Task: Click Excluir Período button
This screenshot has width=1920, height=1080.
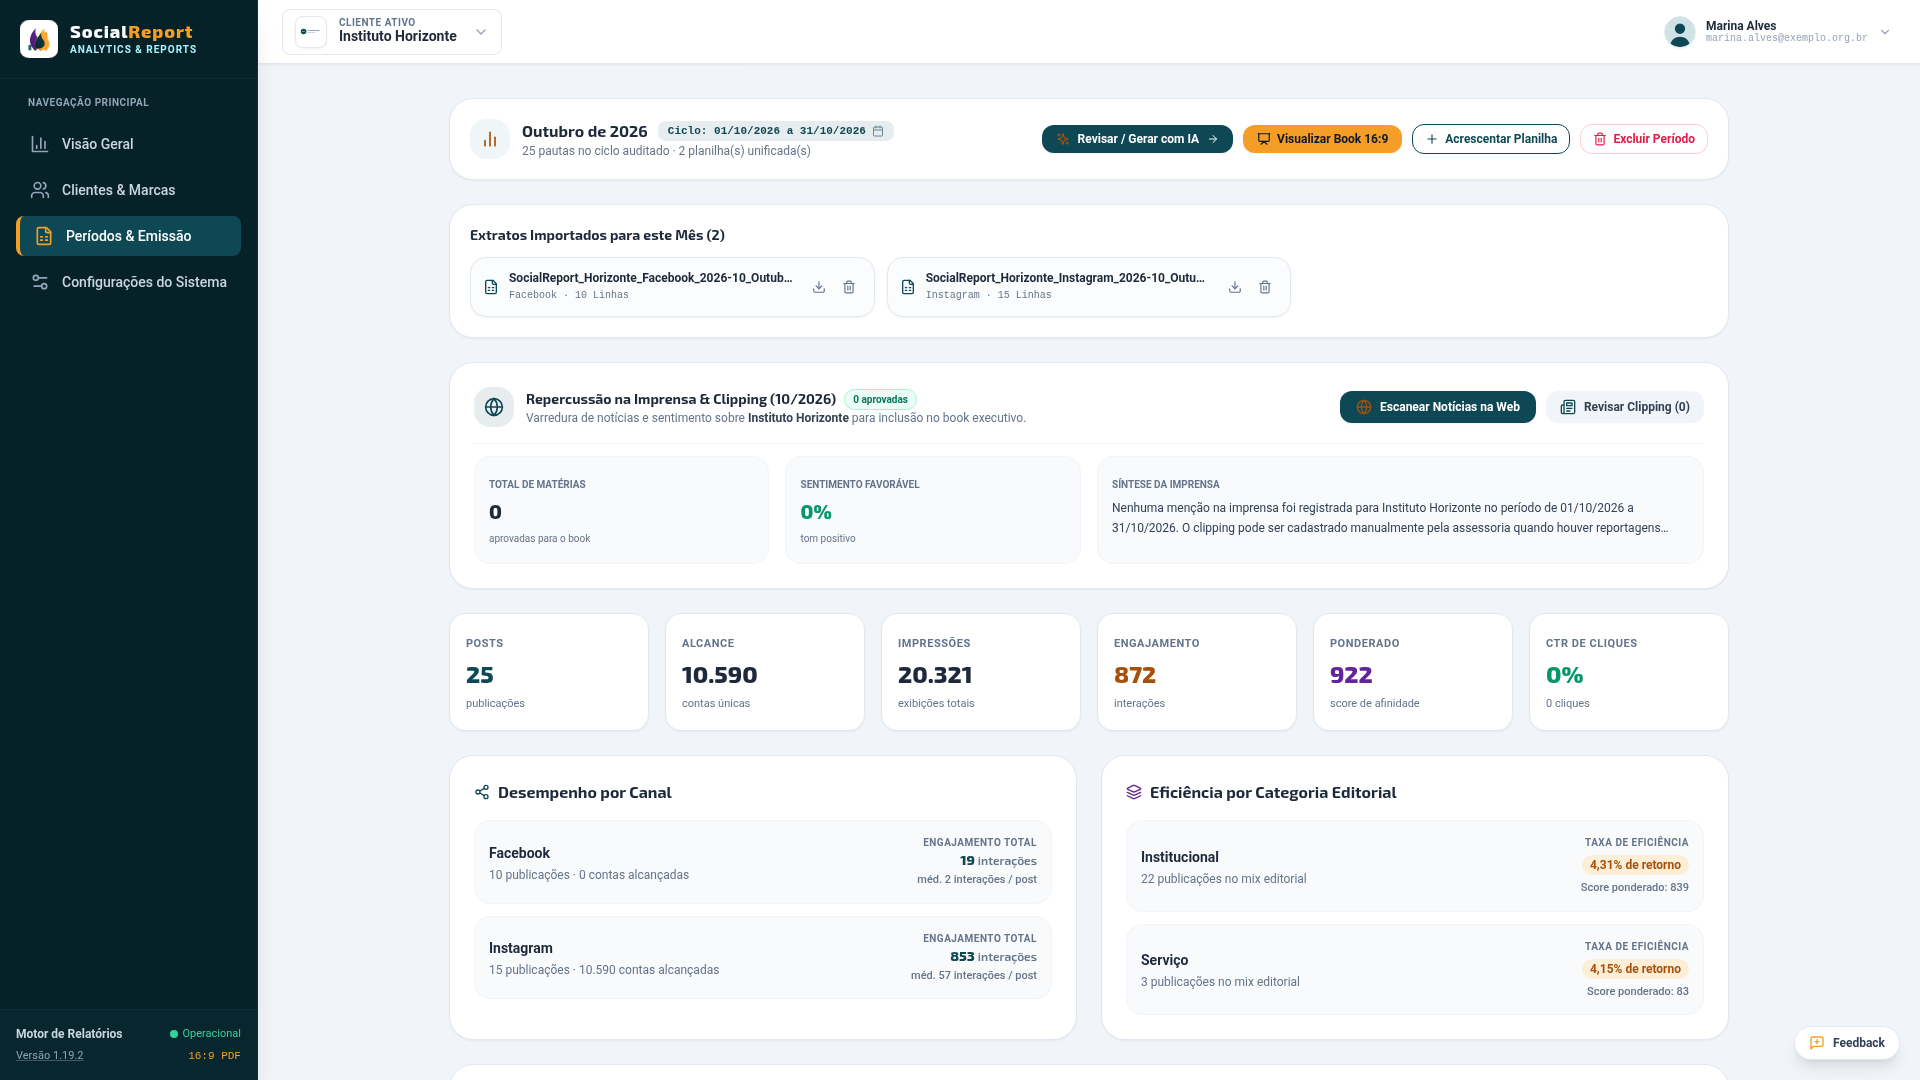Action: click(1644, 139)
